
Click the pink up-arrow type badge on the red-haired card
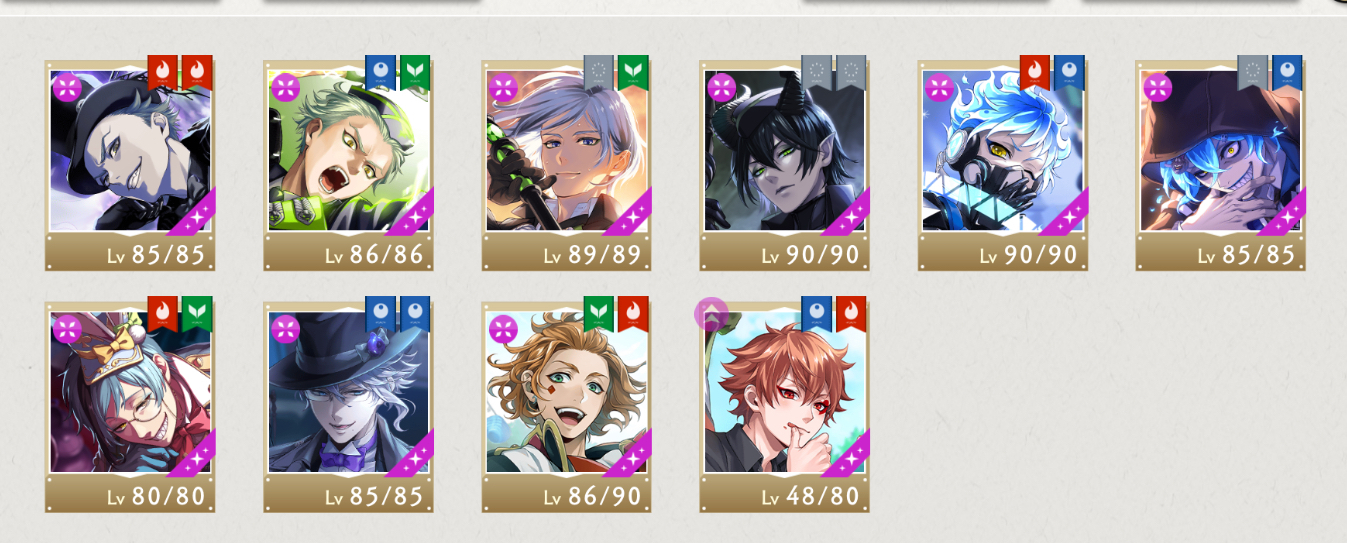point(711,315)
